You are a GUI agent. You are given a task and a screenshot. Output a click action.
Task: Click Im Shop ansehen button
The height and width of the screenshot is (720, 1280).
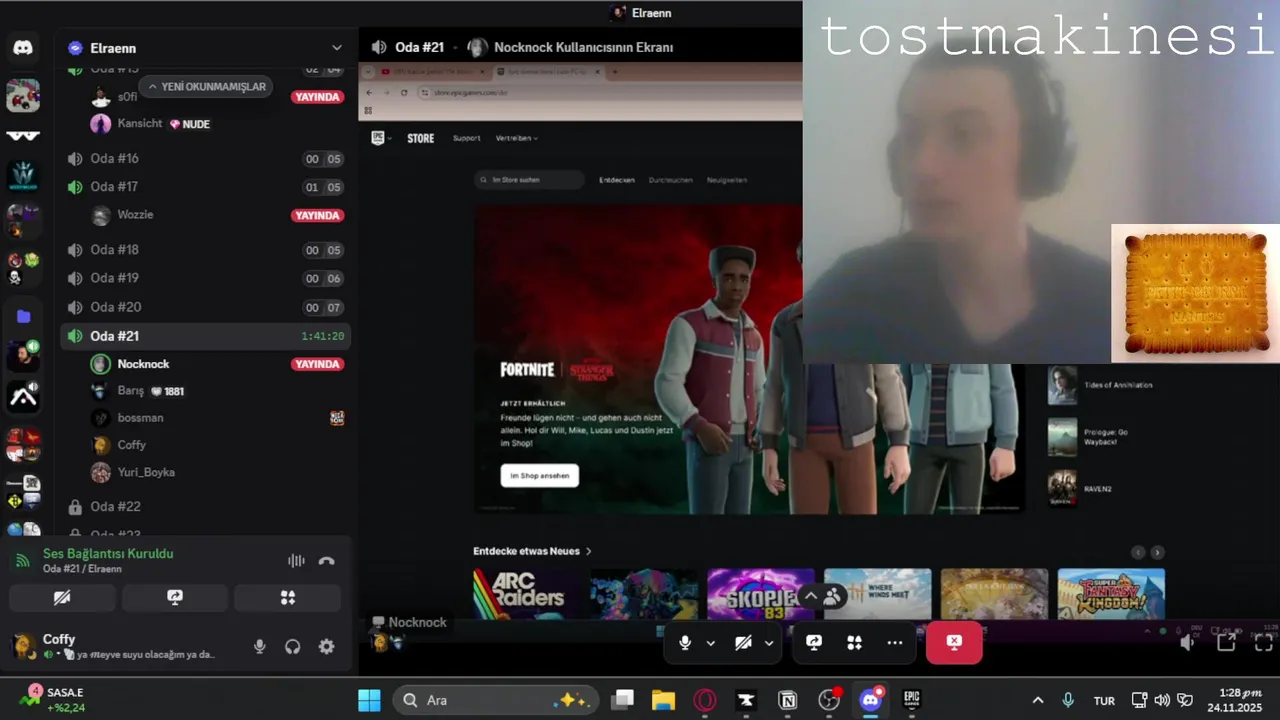coord(539,476)
